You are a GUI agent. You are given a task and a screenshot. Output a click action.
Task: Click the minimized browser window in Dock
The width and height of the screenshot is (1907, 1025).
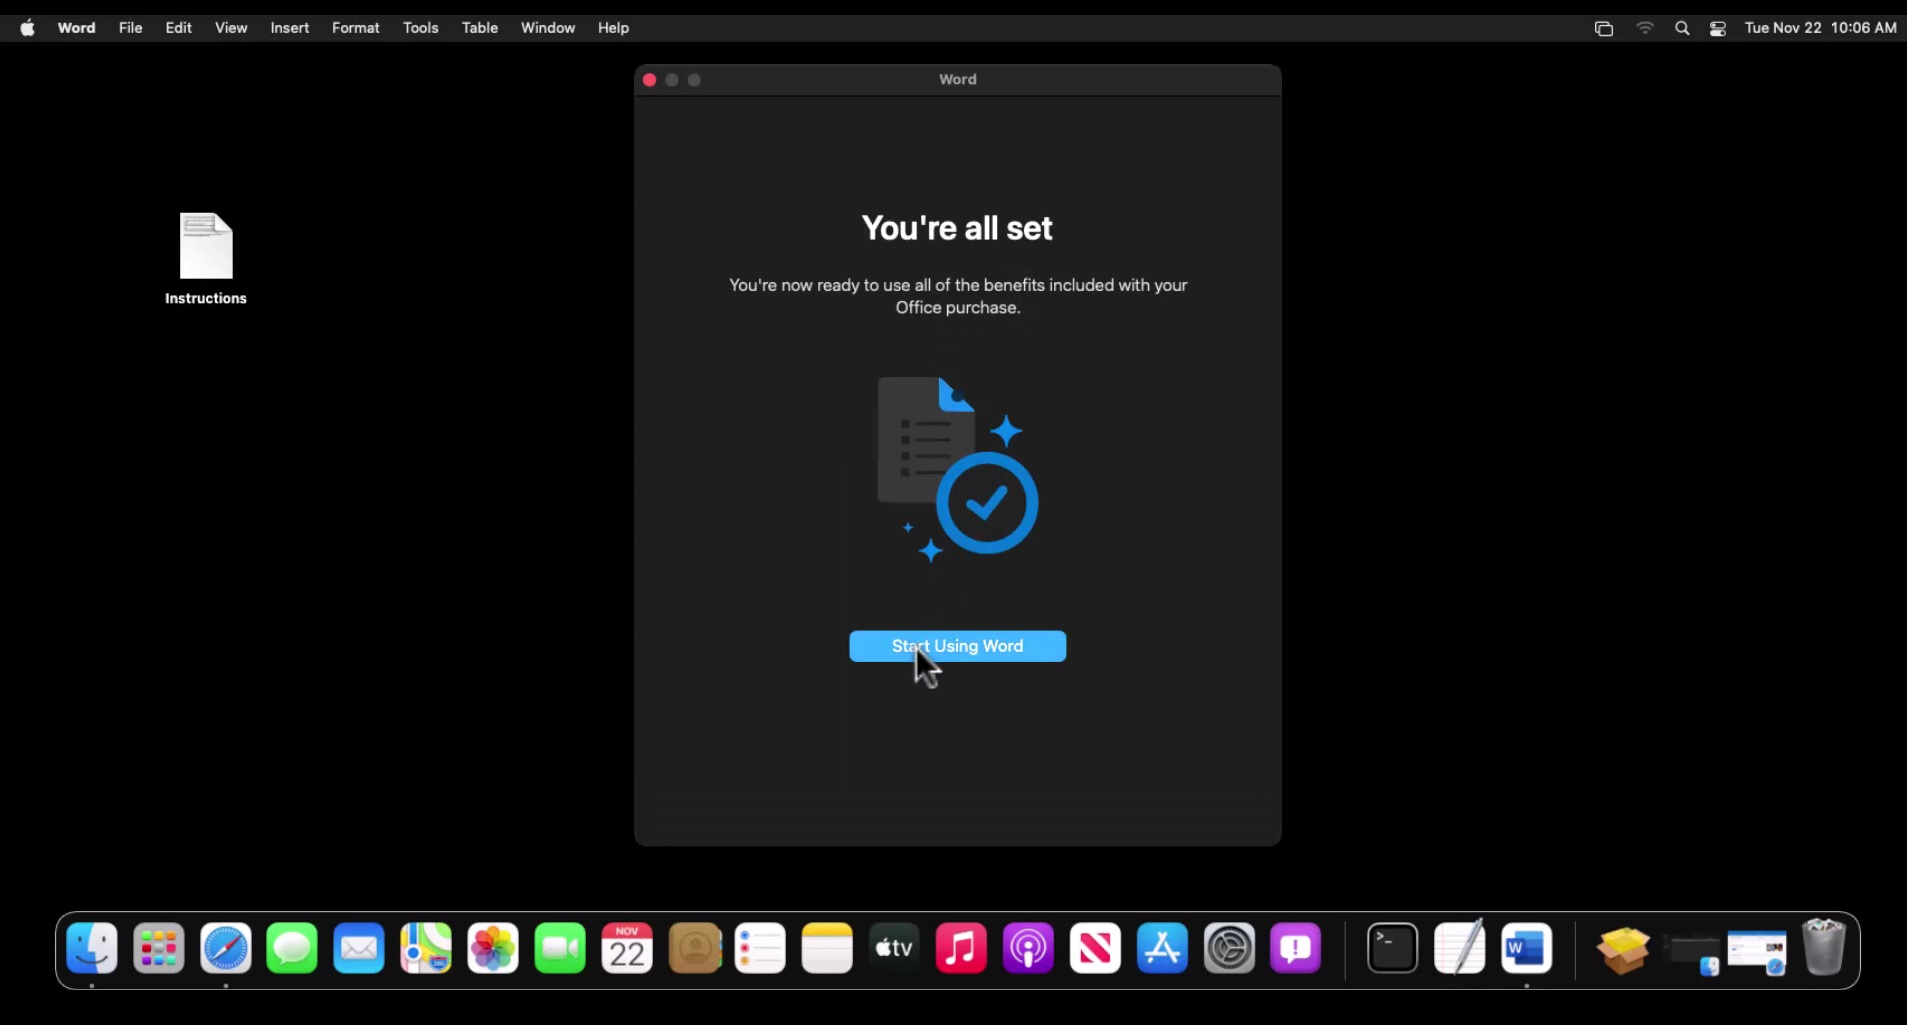click(x=1757, y=953)
